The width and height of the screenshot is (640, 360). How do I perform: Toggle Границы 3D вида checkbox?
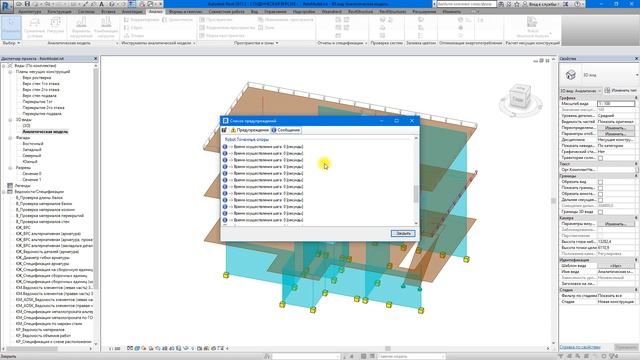pyautogui.click(x=600, y=212)
